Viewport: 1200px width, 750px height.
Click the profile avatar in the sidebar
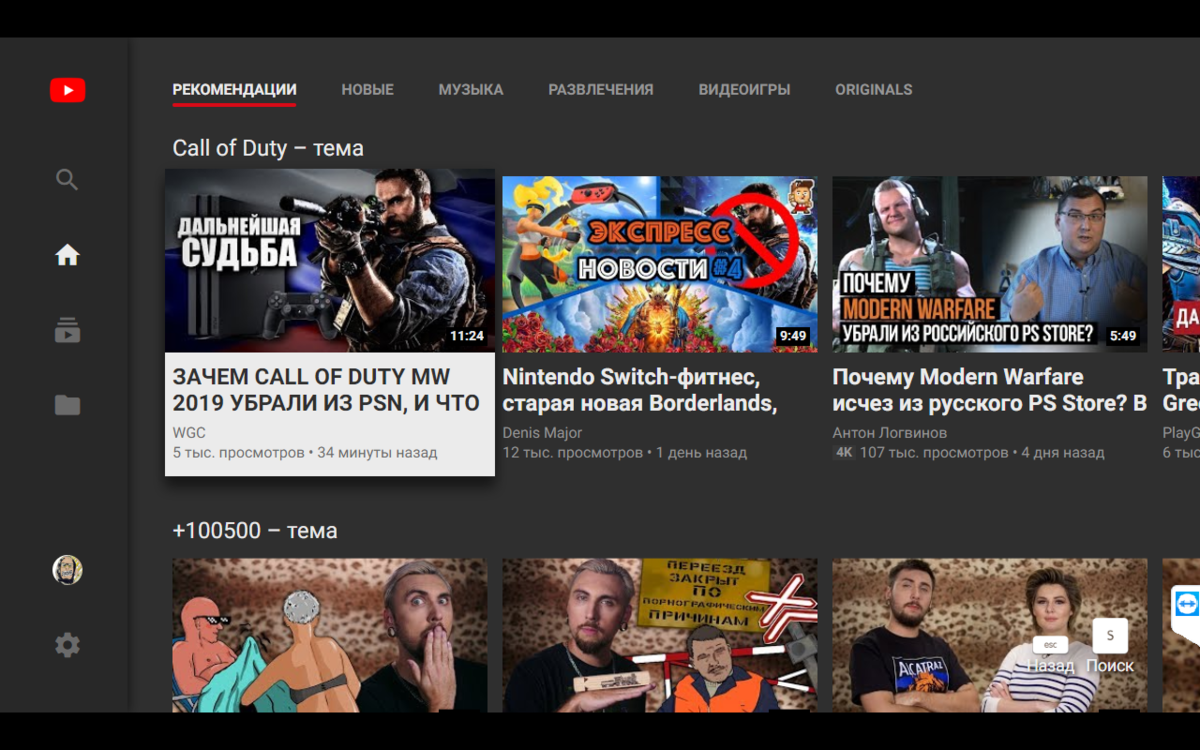tap(66, 571)
